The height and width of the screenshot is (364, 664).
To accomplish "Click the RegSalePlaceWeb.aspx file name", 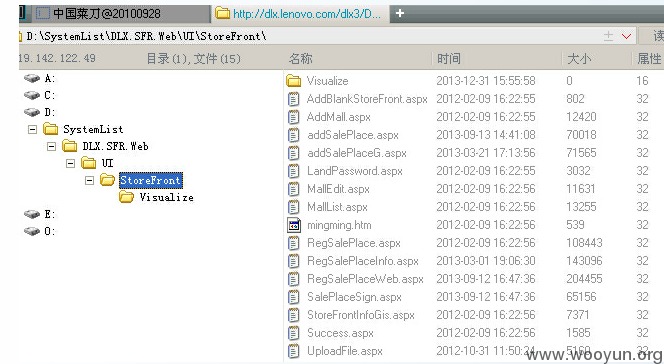I will [x=365, y=279].
